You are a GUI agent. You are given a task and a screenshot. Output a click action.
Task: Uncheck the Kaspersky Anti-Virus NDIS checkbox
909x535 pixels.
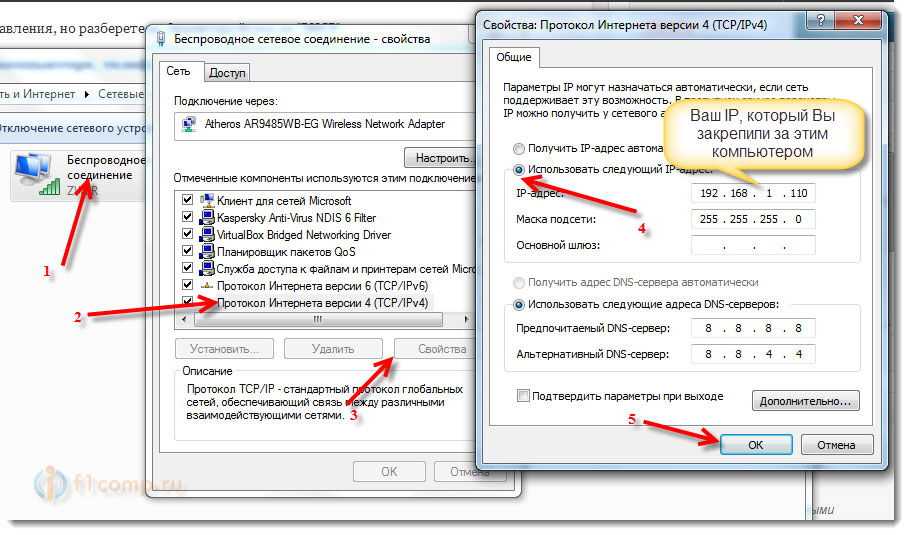click(x=187, y=217)
